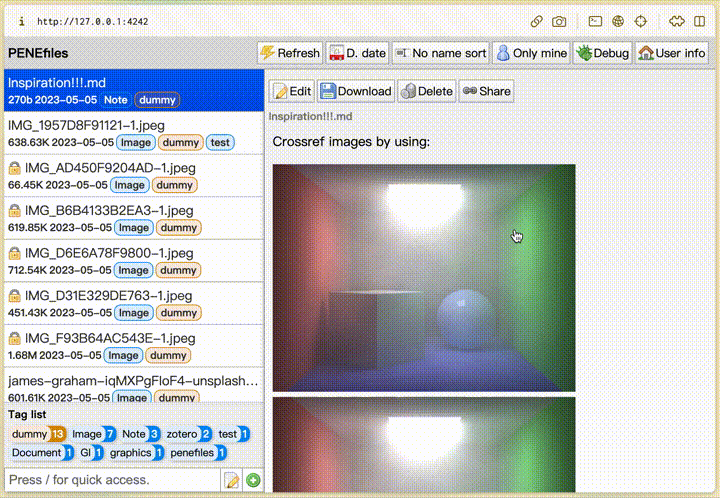
Task: Click the lock icon on IMG_D6E6A78F9800-1.jpeg
Action: pyautogui.click(x=15, y=253)
